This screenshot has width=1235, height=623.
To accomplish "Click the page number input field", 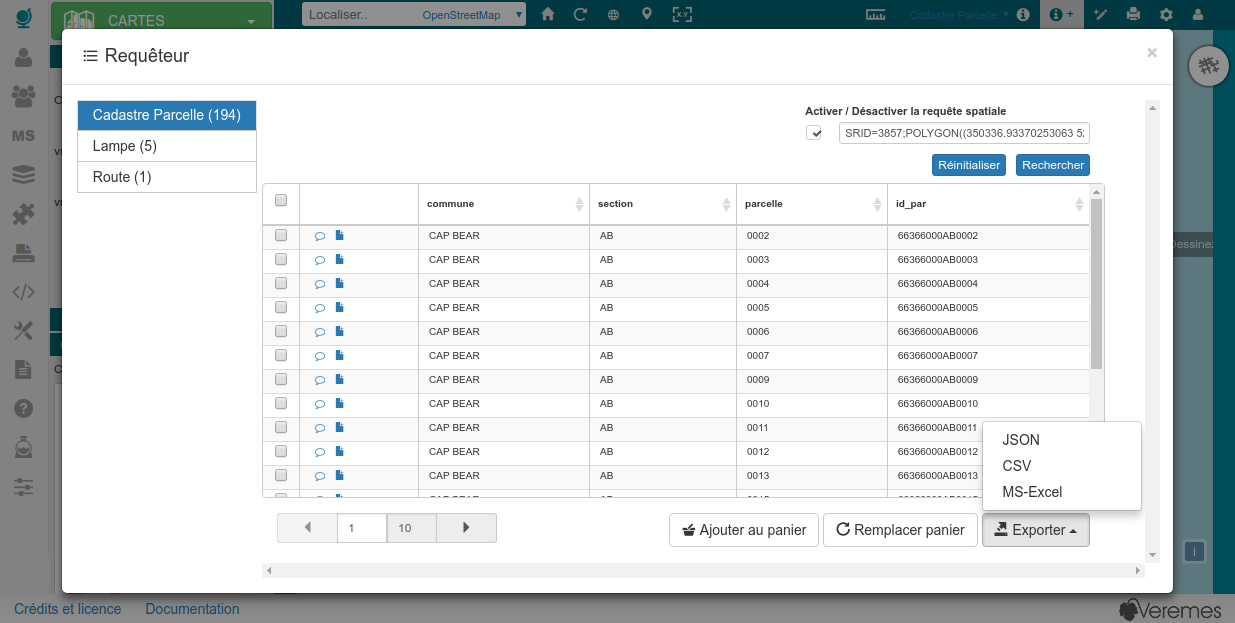I will (x=362, y=528).
